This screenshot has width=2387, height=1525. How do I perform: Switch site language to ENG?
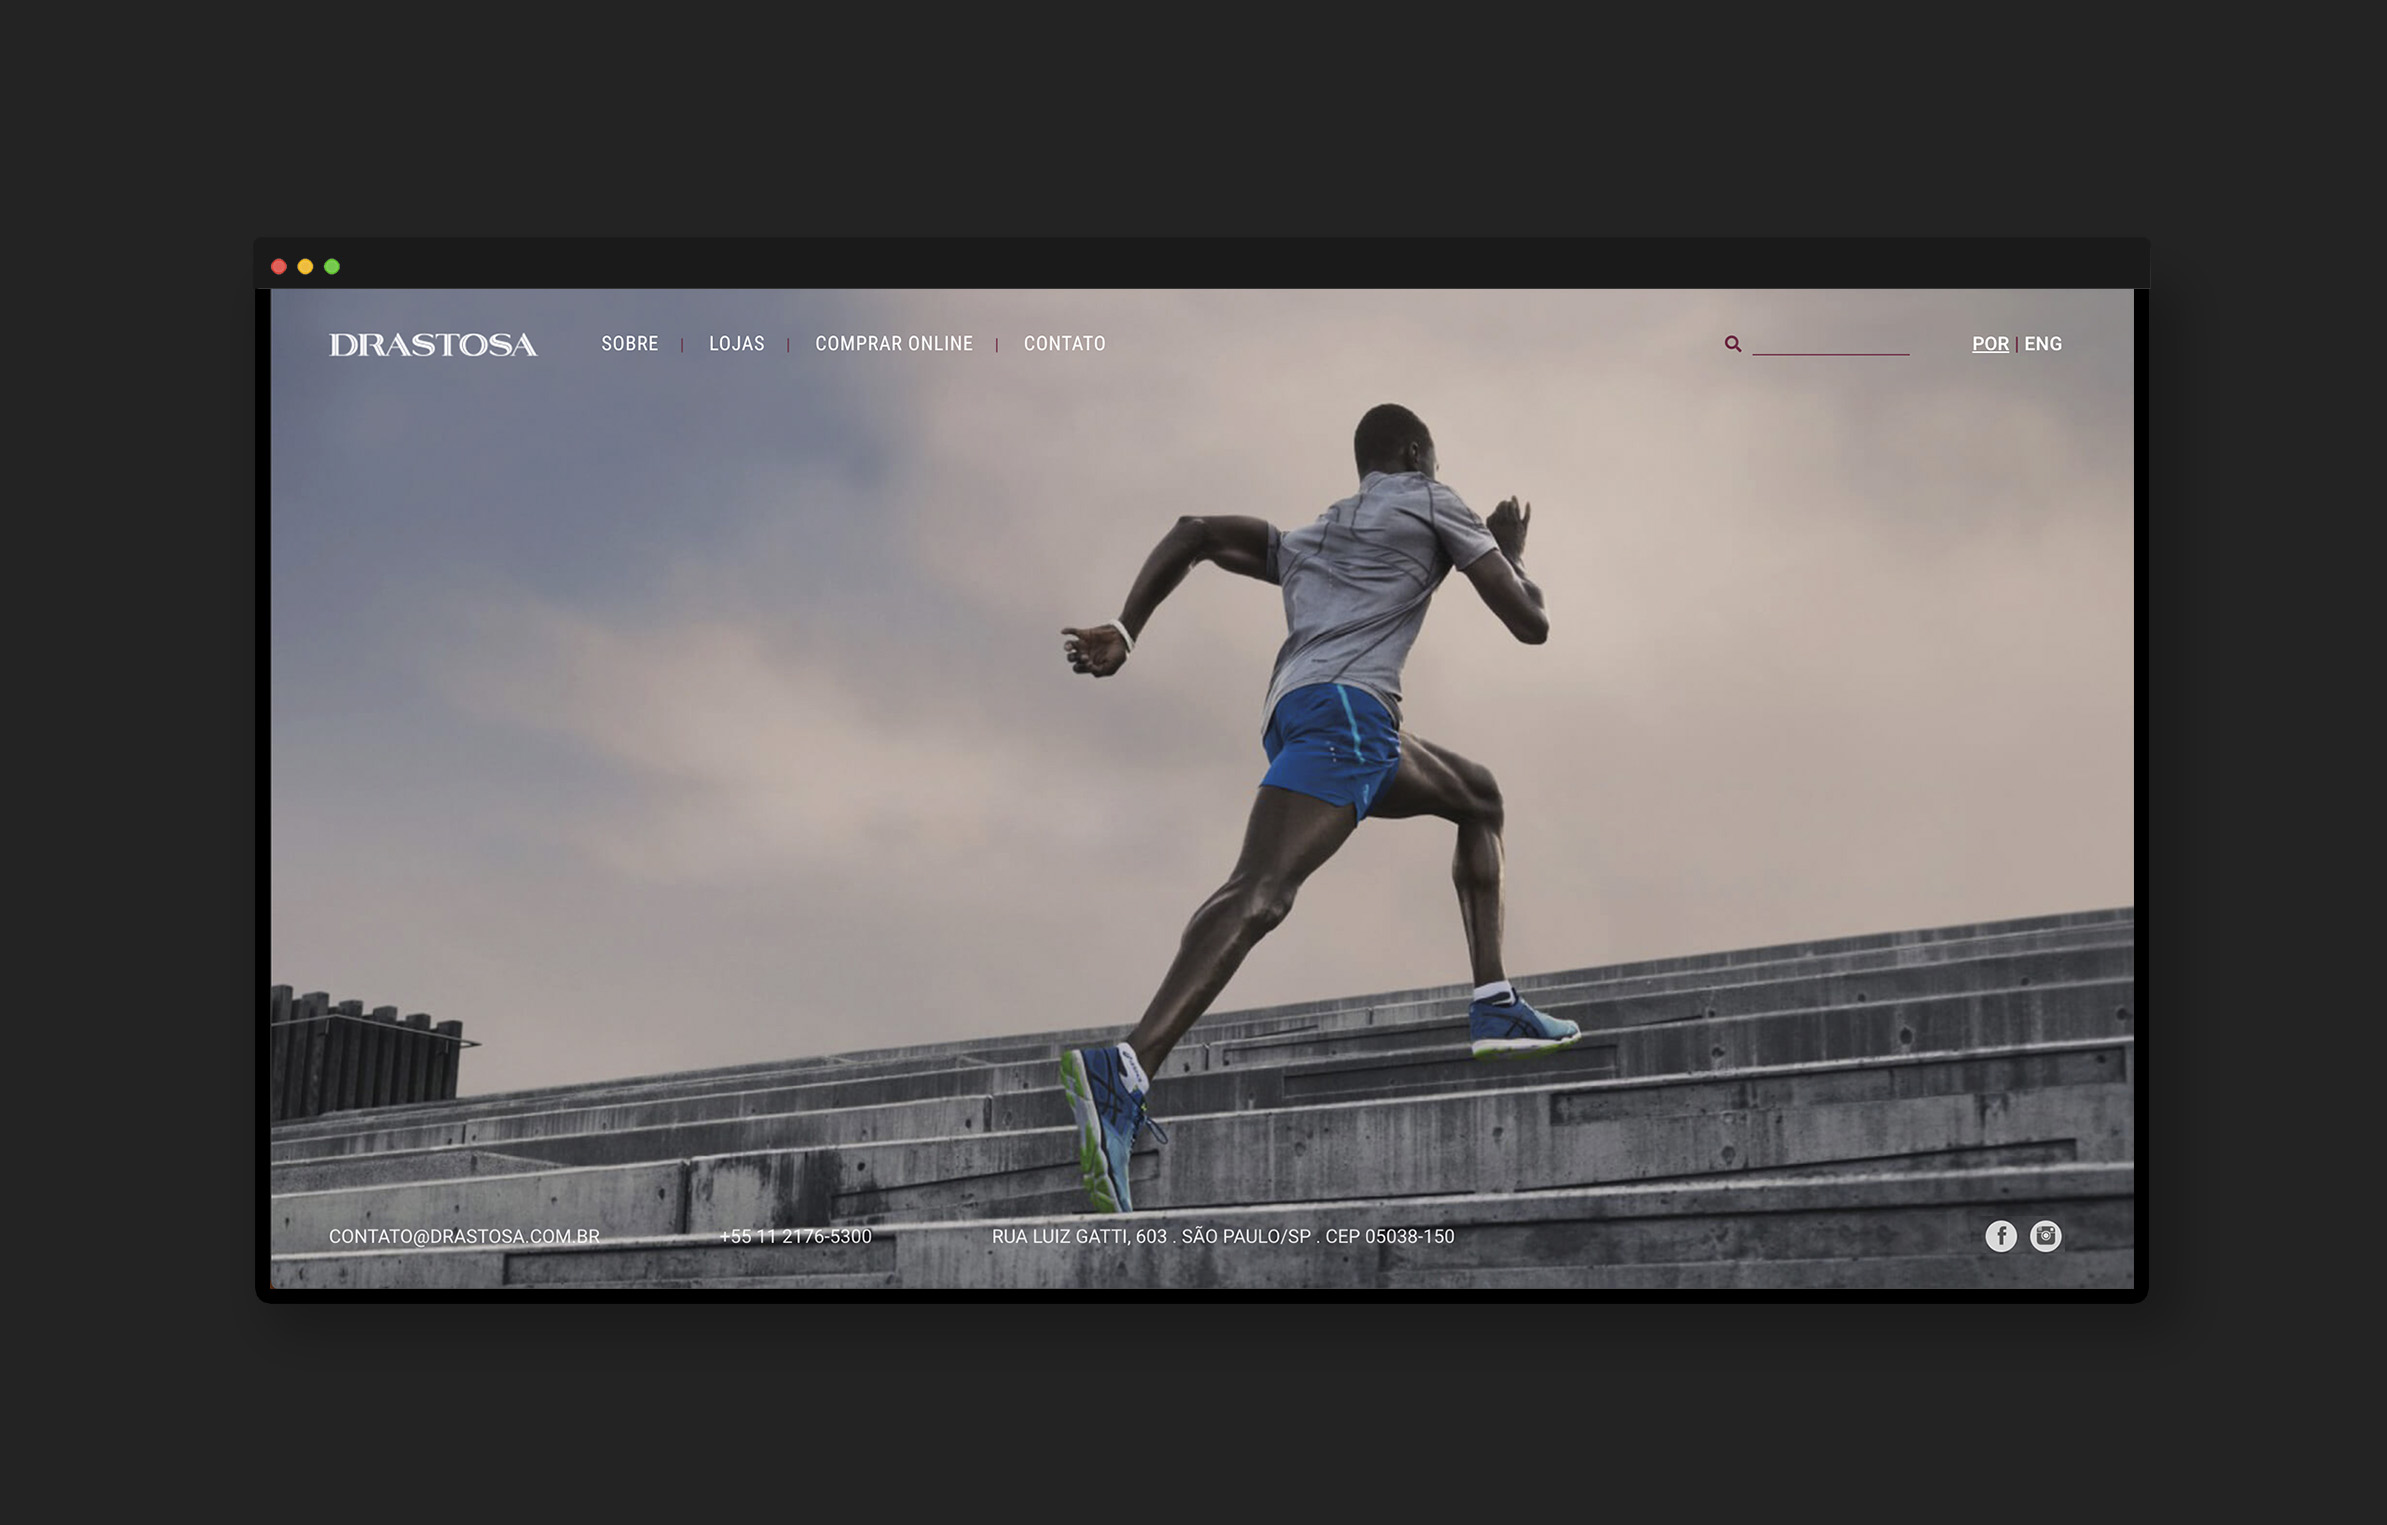tap(2042, 344)
